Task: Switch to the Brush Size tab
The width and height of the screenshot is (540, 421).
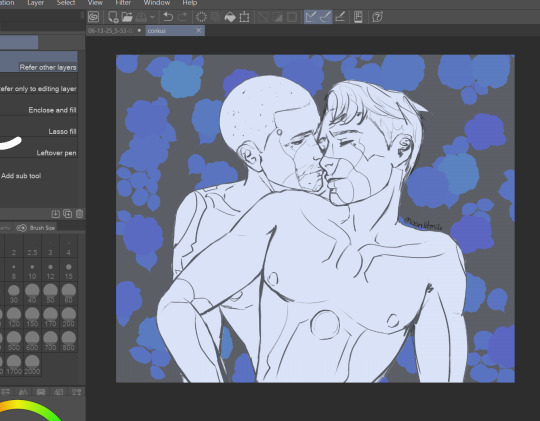Action: 36,228
